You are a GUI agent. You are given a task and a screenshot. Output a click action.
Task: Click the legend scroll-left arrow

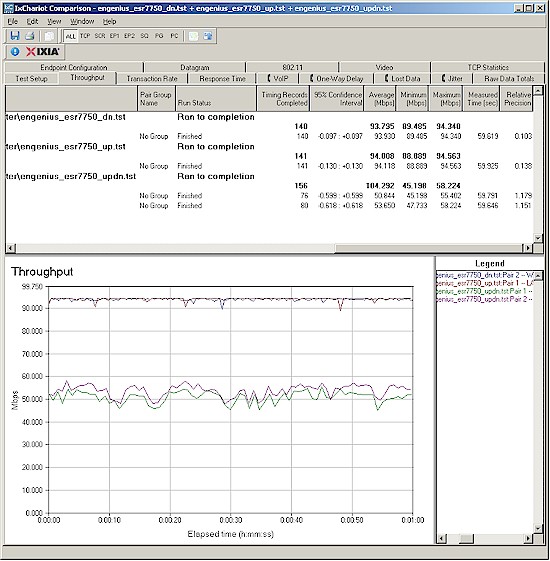click(x=441, y=538)
